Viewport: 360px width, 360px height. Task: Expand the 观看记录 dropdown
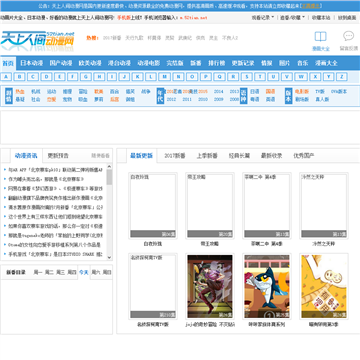(x=263, y=17)
